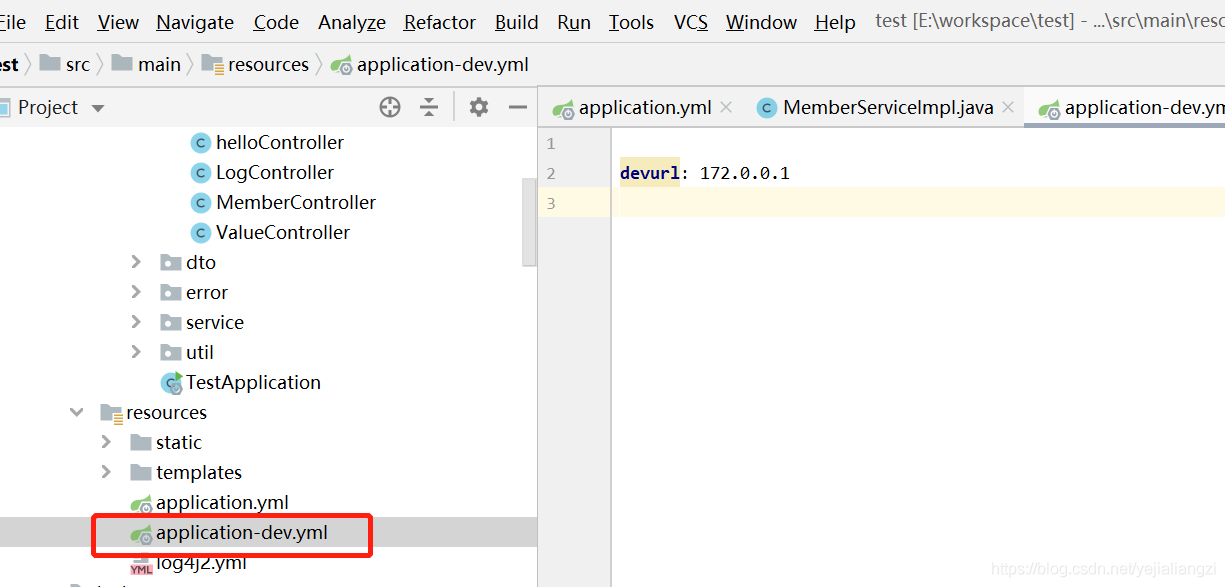Image resolution: width=1225 pixels, height=587 pixels.
Task: Click the src breadcrumb
Action: click(65, 65)
